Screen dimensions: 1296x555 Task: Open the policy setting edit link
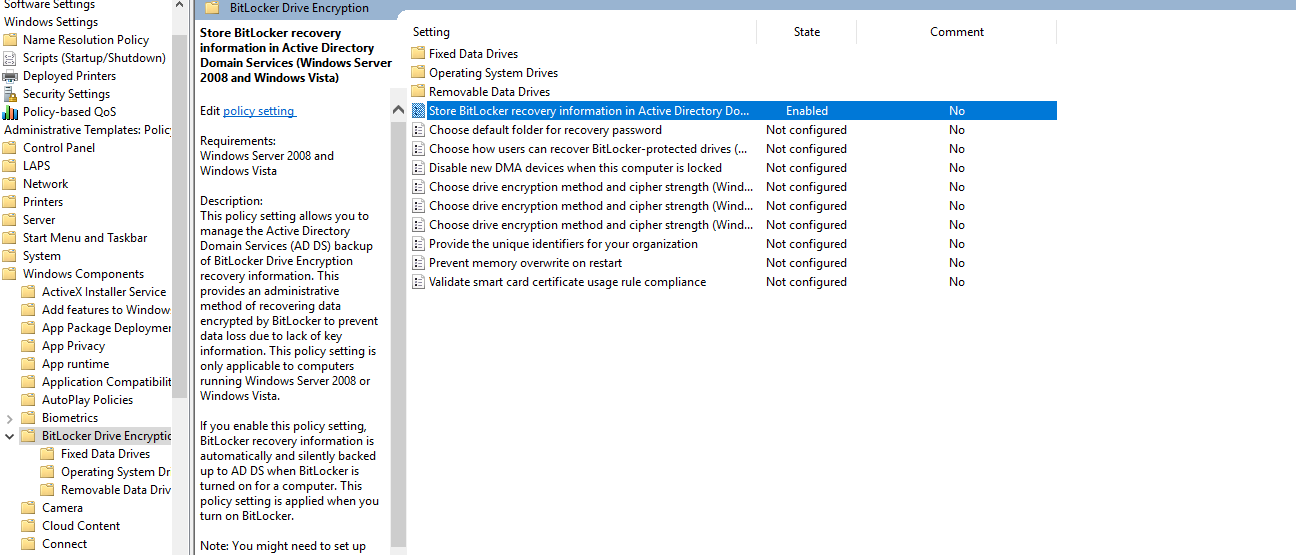point(259,111)
